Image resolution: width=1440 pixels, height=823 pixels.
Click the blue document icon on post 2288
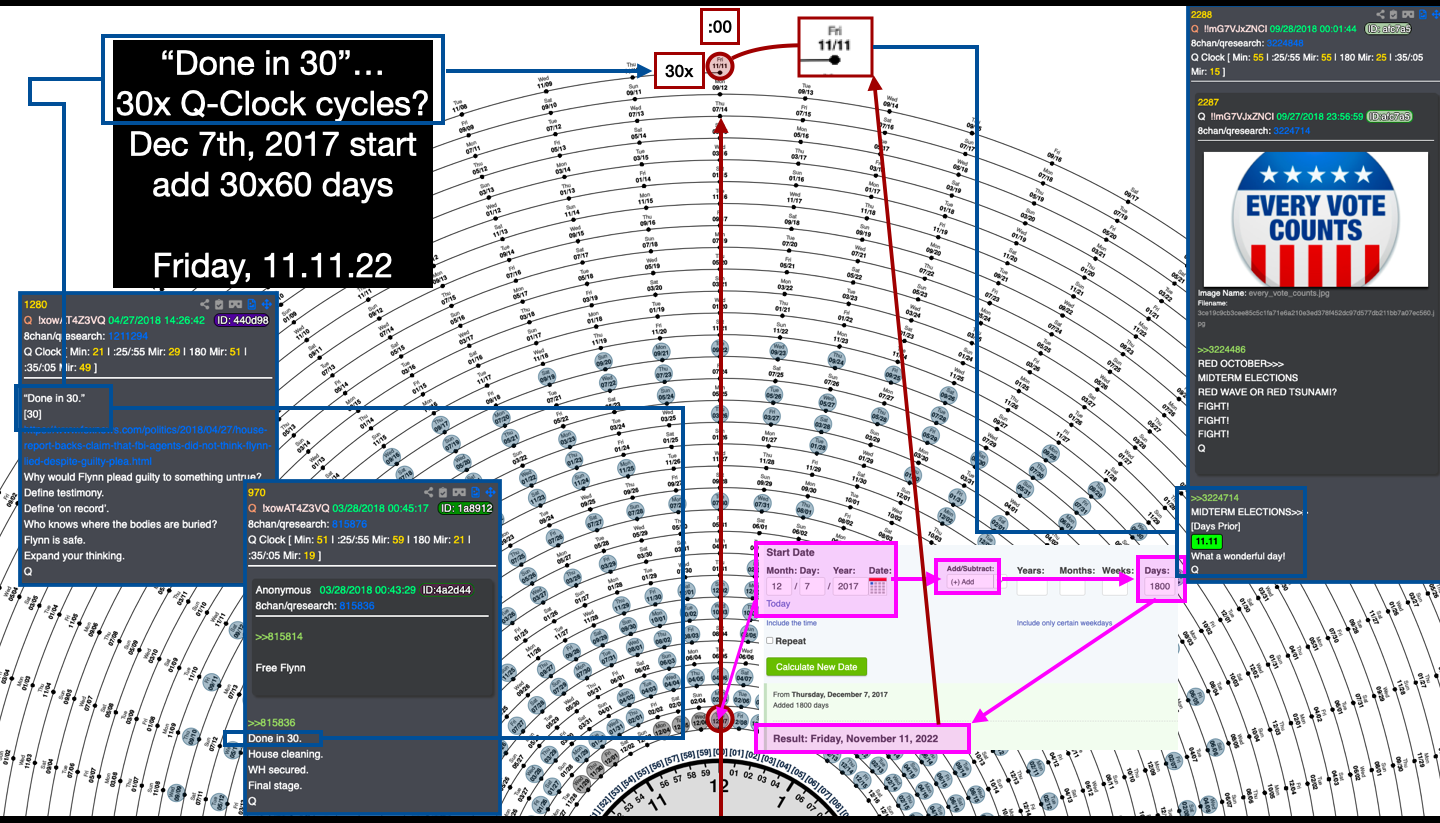tap(1422, 15)
